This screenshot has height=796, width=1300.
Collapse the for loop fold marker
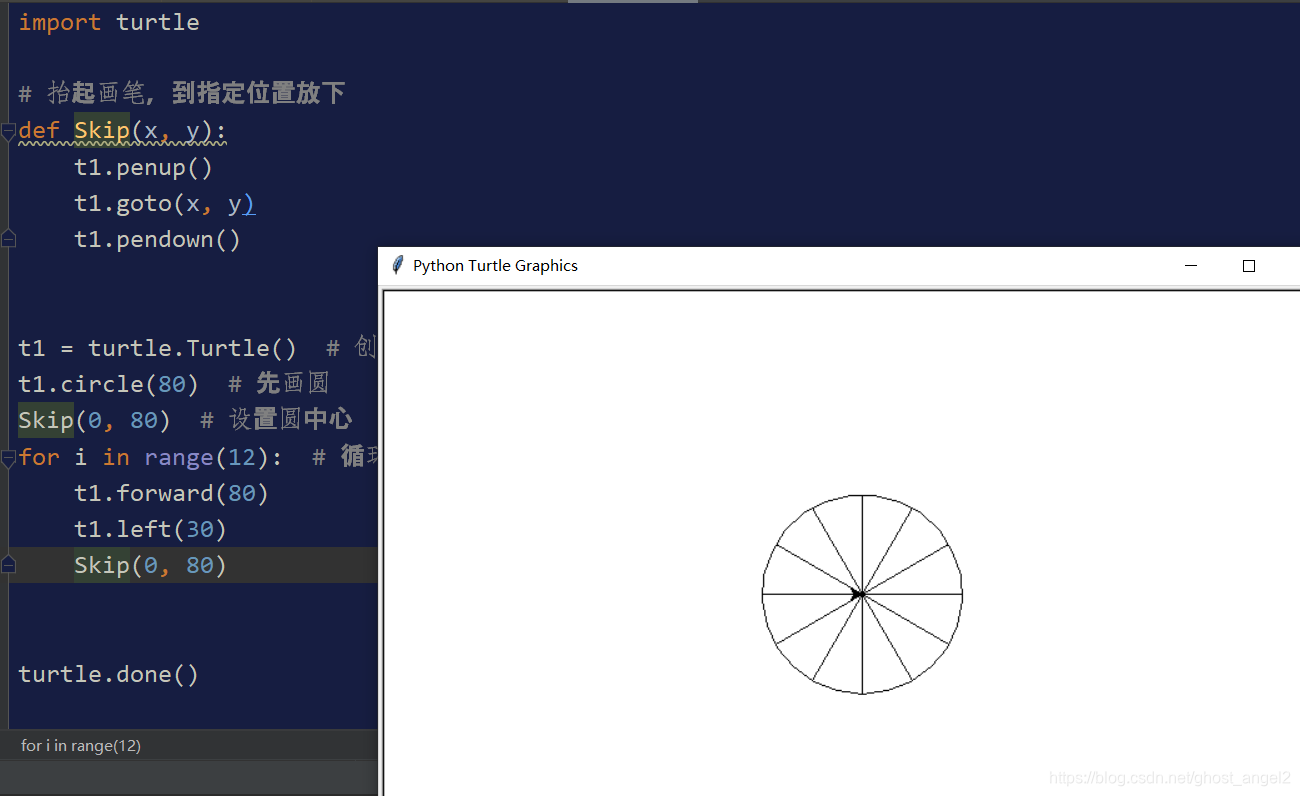pos(8,457)
